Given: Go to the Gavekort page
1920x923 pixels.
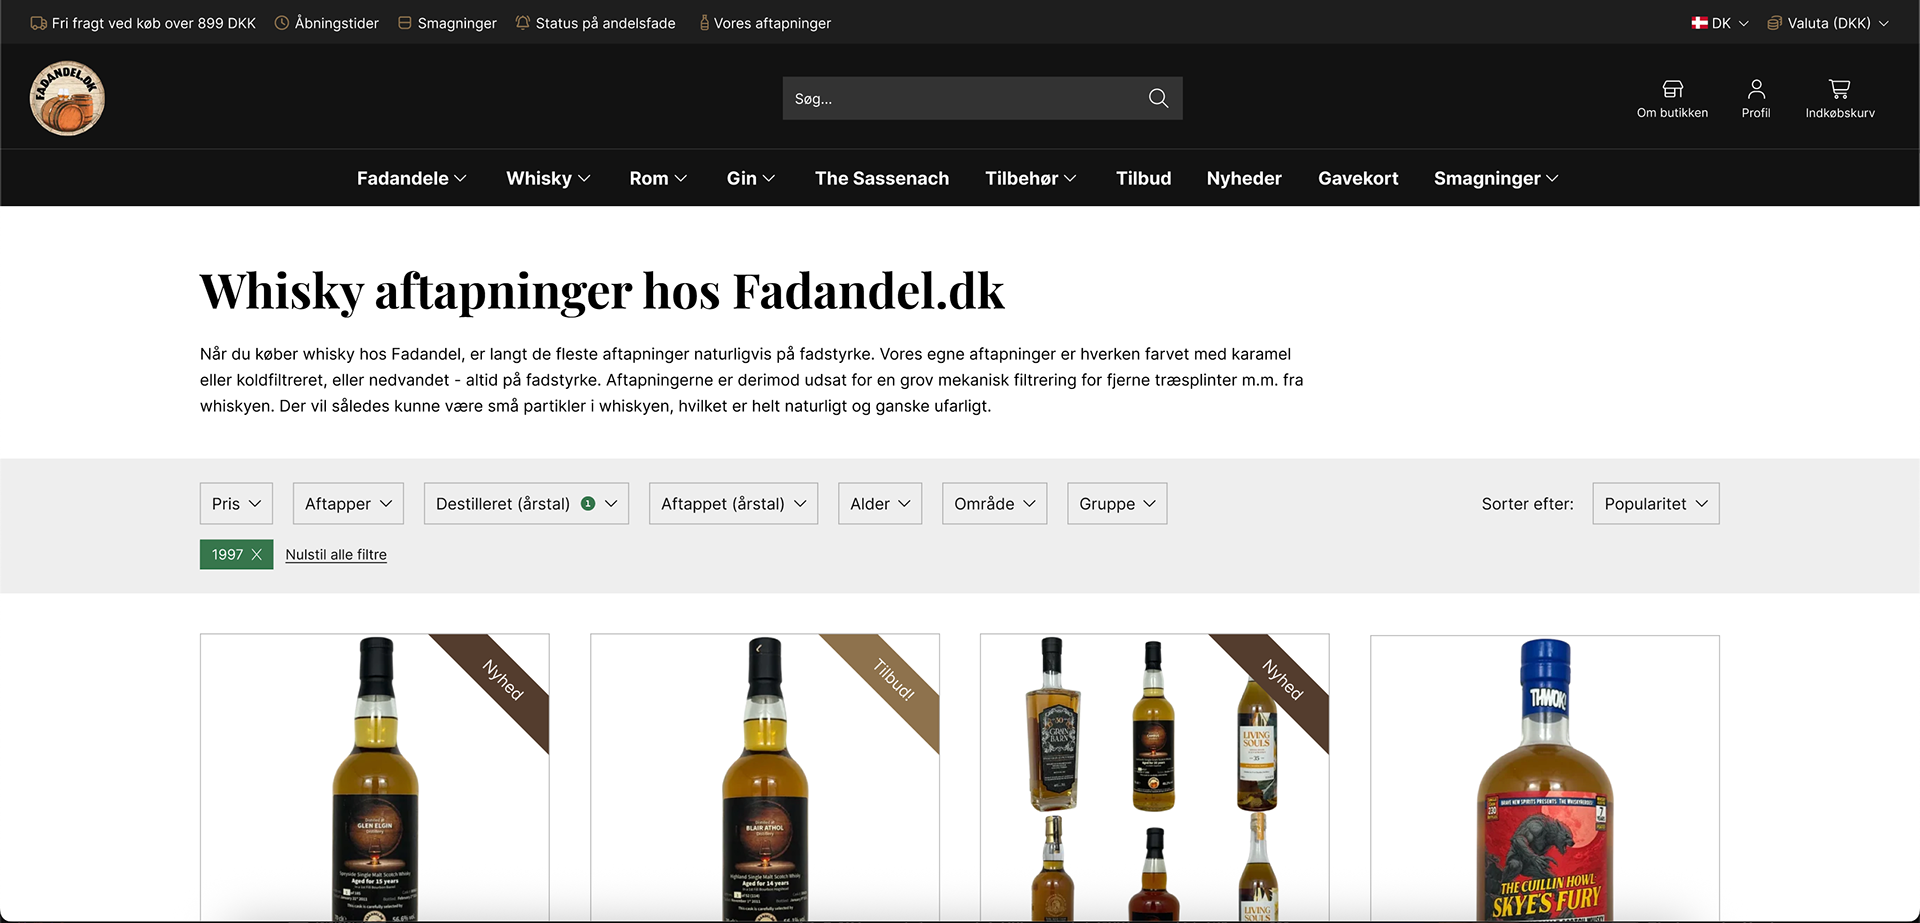Looking at the screenshot, I should (x=1358, y=178).
